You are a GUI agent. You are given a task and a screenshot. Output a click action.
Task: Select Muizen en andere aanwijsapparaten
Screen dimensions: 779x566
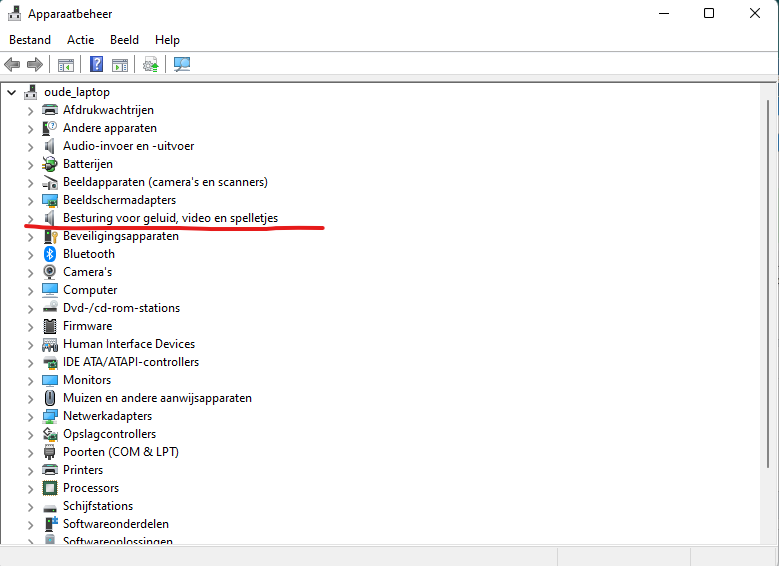point(157,398)
